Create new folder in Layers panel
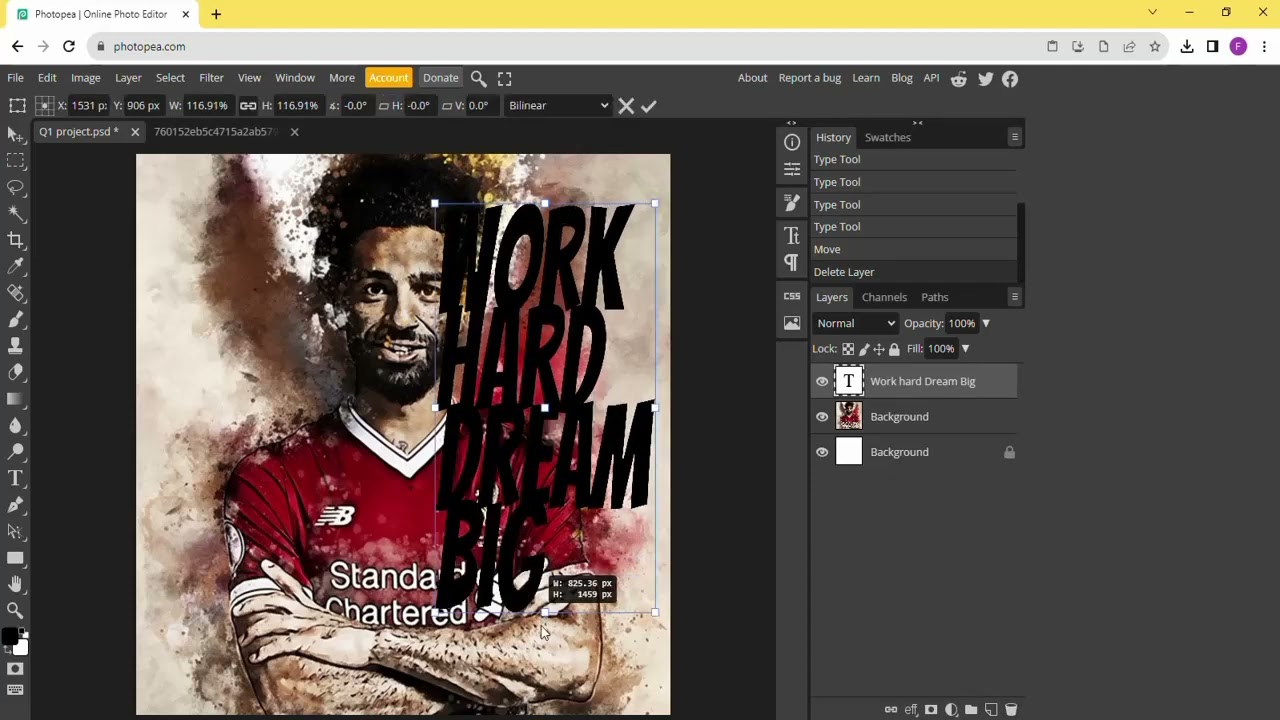 [971, 710]
